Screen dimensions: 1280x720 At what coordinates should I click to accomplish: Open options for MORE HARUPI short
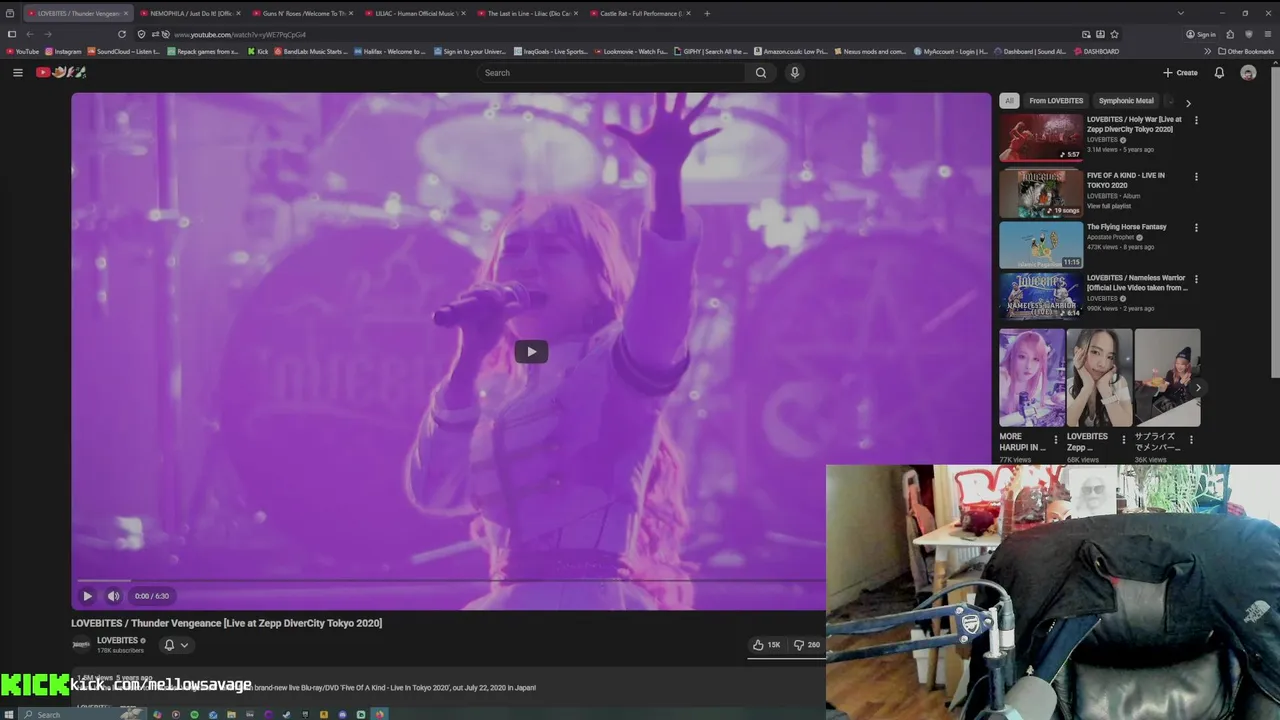click(1056, 439)
